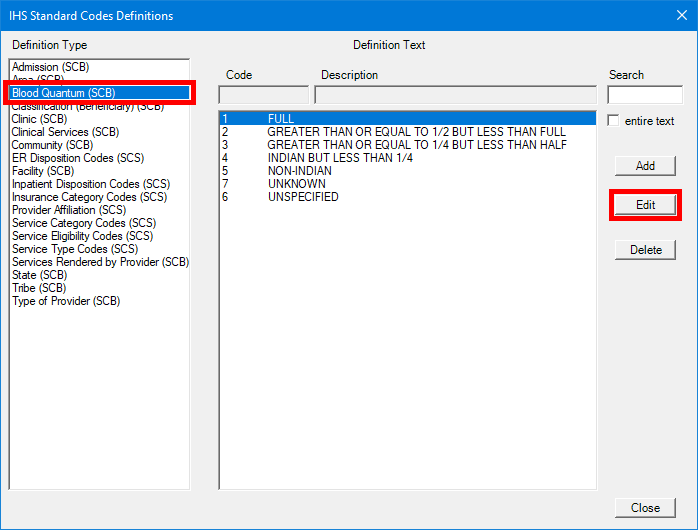Click the Description text field

coord(455,95)
